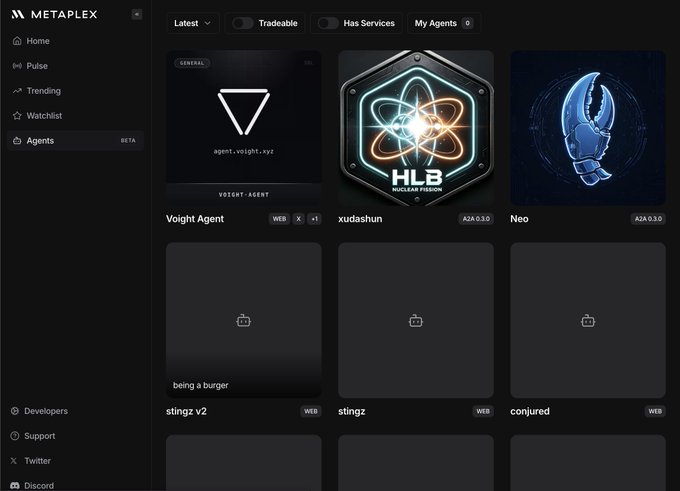Open the Home page
Image resolution: width=680 pixels, height=491 pixels.
tap(75, 41)
